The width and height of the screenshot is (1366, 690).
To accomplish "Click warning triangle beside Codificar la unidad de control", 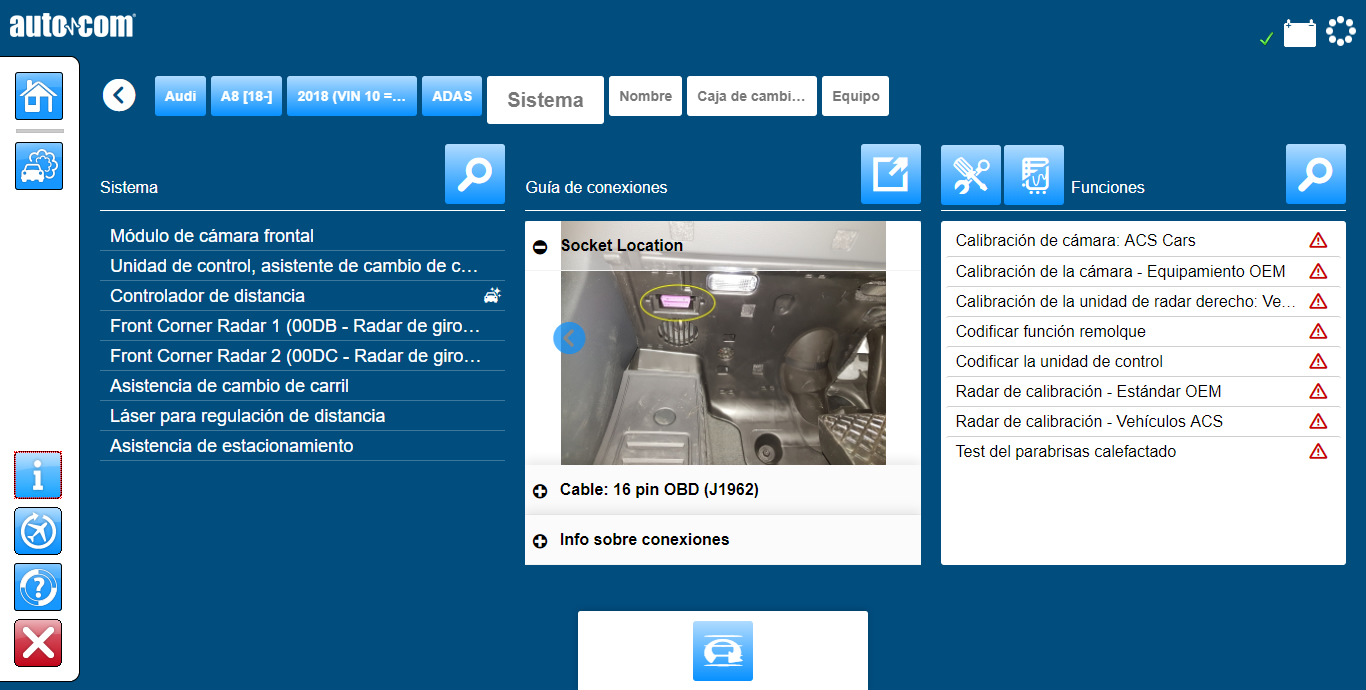I will (x=1318, y=361).
